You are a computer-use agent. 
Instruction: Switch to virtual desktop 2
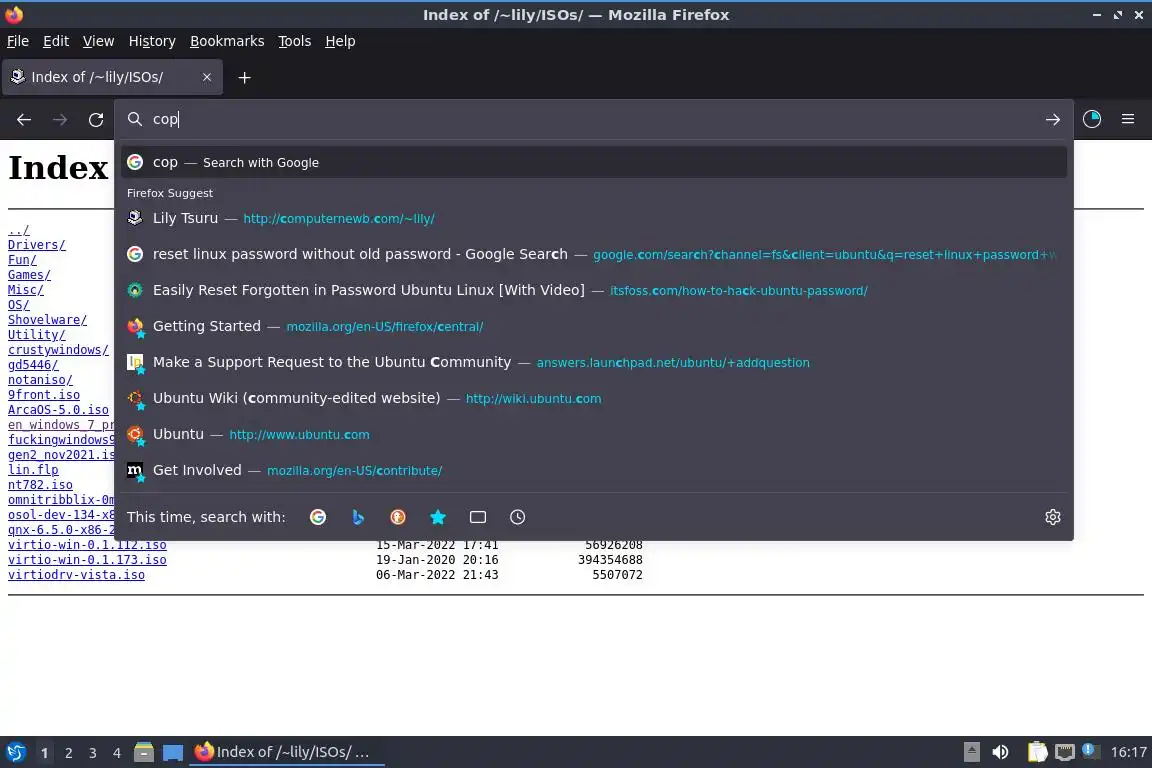click(68, 753)
